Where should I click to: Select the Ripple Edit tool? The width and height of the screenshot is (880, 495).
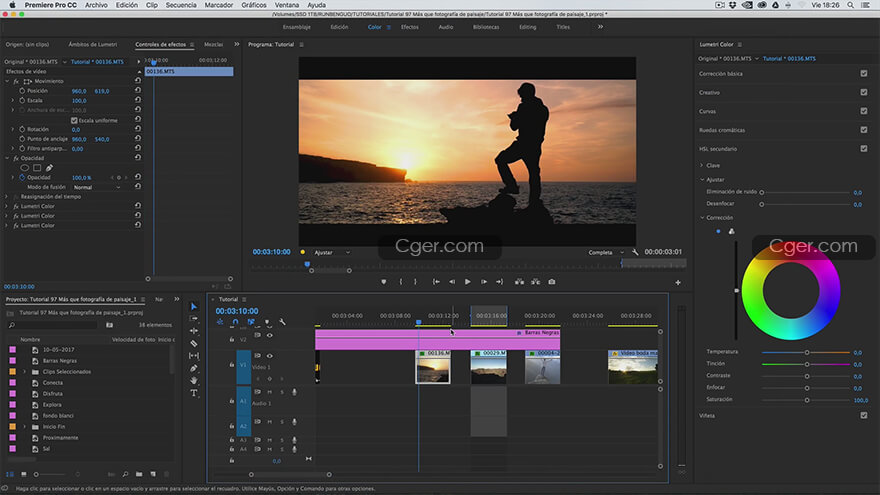pos(194,331)
